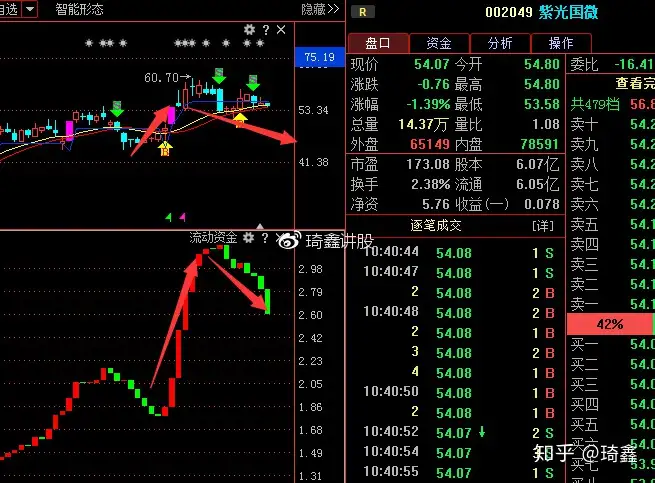The width and height of the screenshot is (655, 483).
Task: Click the 现价 value 54.07
Action: pyautogui.click(x=432, y=64)
